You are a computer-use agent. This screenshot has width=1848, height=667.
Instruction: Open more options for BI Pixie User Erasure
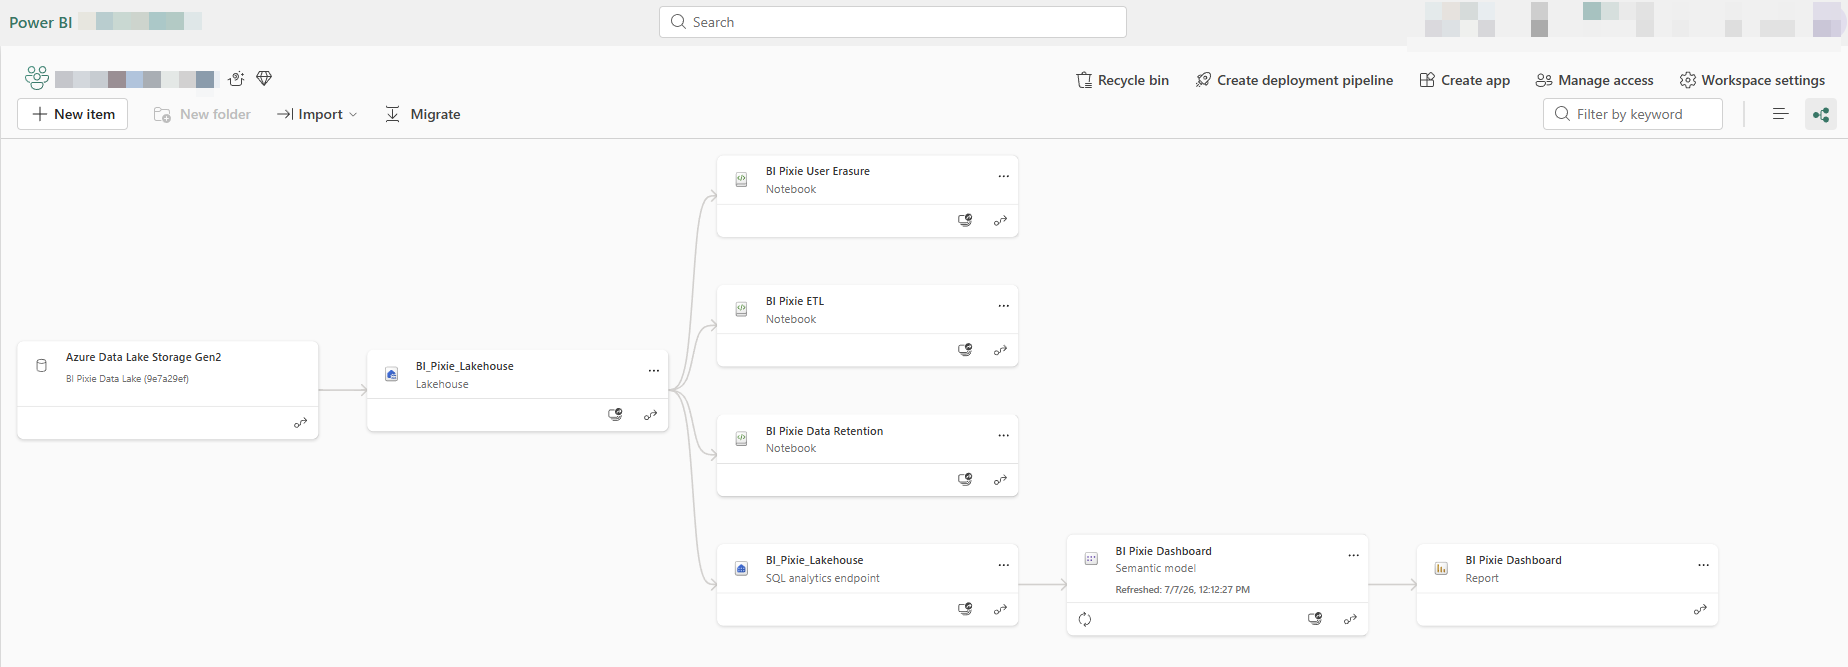coord(1003,176)
